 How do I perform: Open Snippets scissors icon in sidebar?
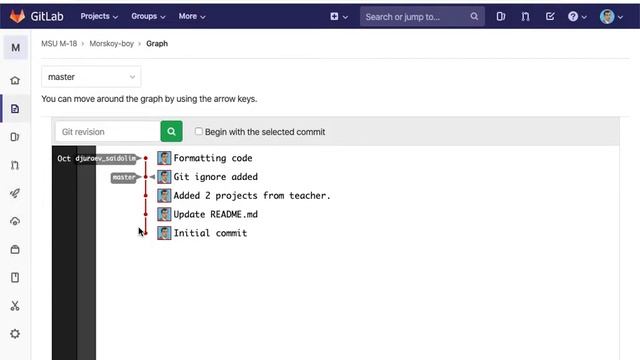click(x=15, y=306)
